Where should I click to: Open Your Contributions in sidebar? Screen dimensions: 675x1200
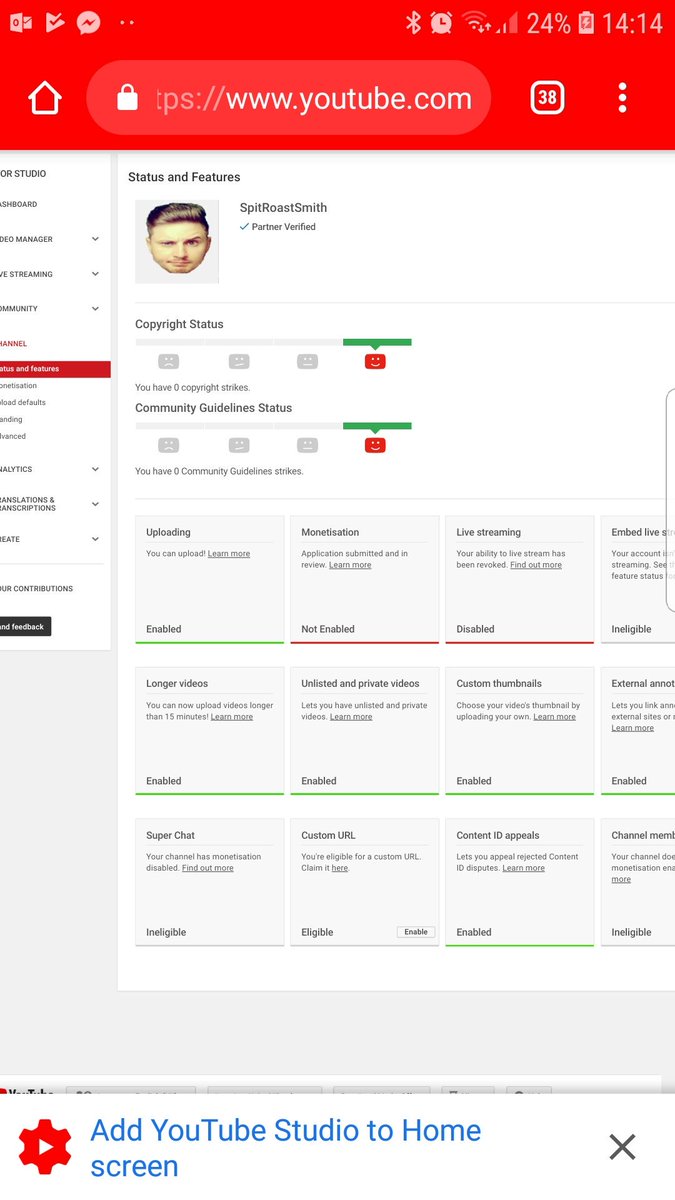[x=37, y=589]
